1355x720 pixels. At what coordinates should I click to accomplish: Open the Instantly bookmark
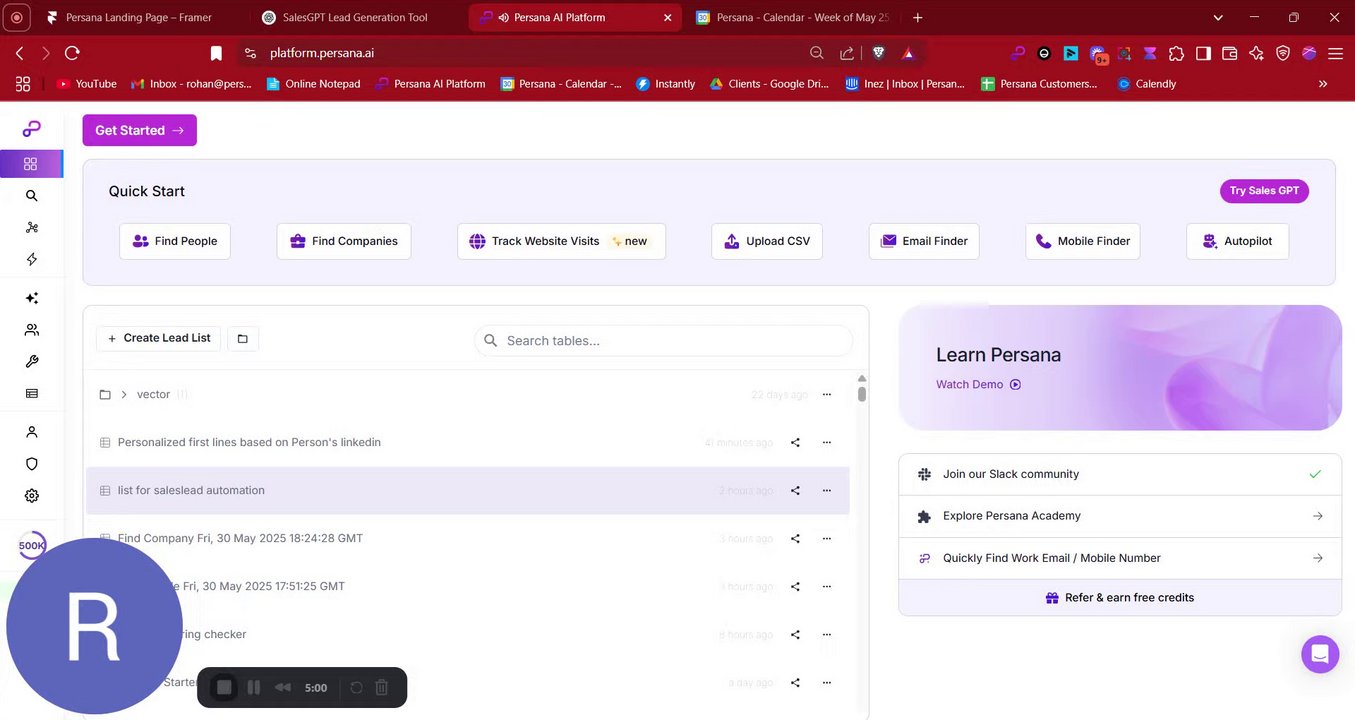click(665, 84)
